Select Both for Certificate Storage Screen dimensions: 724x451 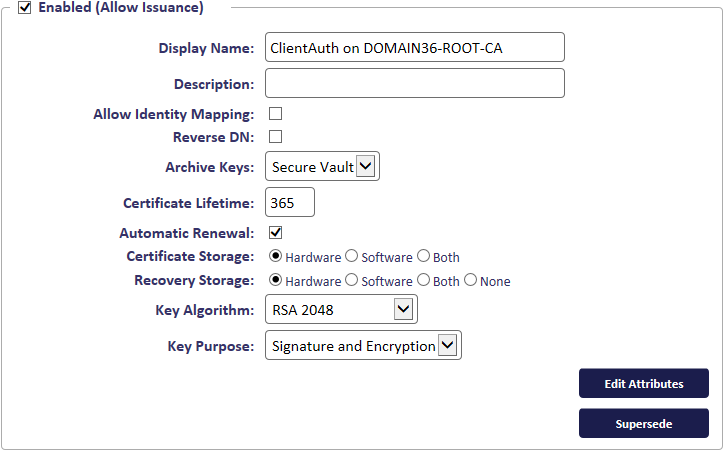(423, 256)
